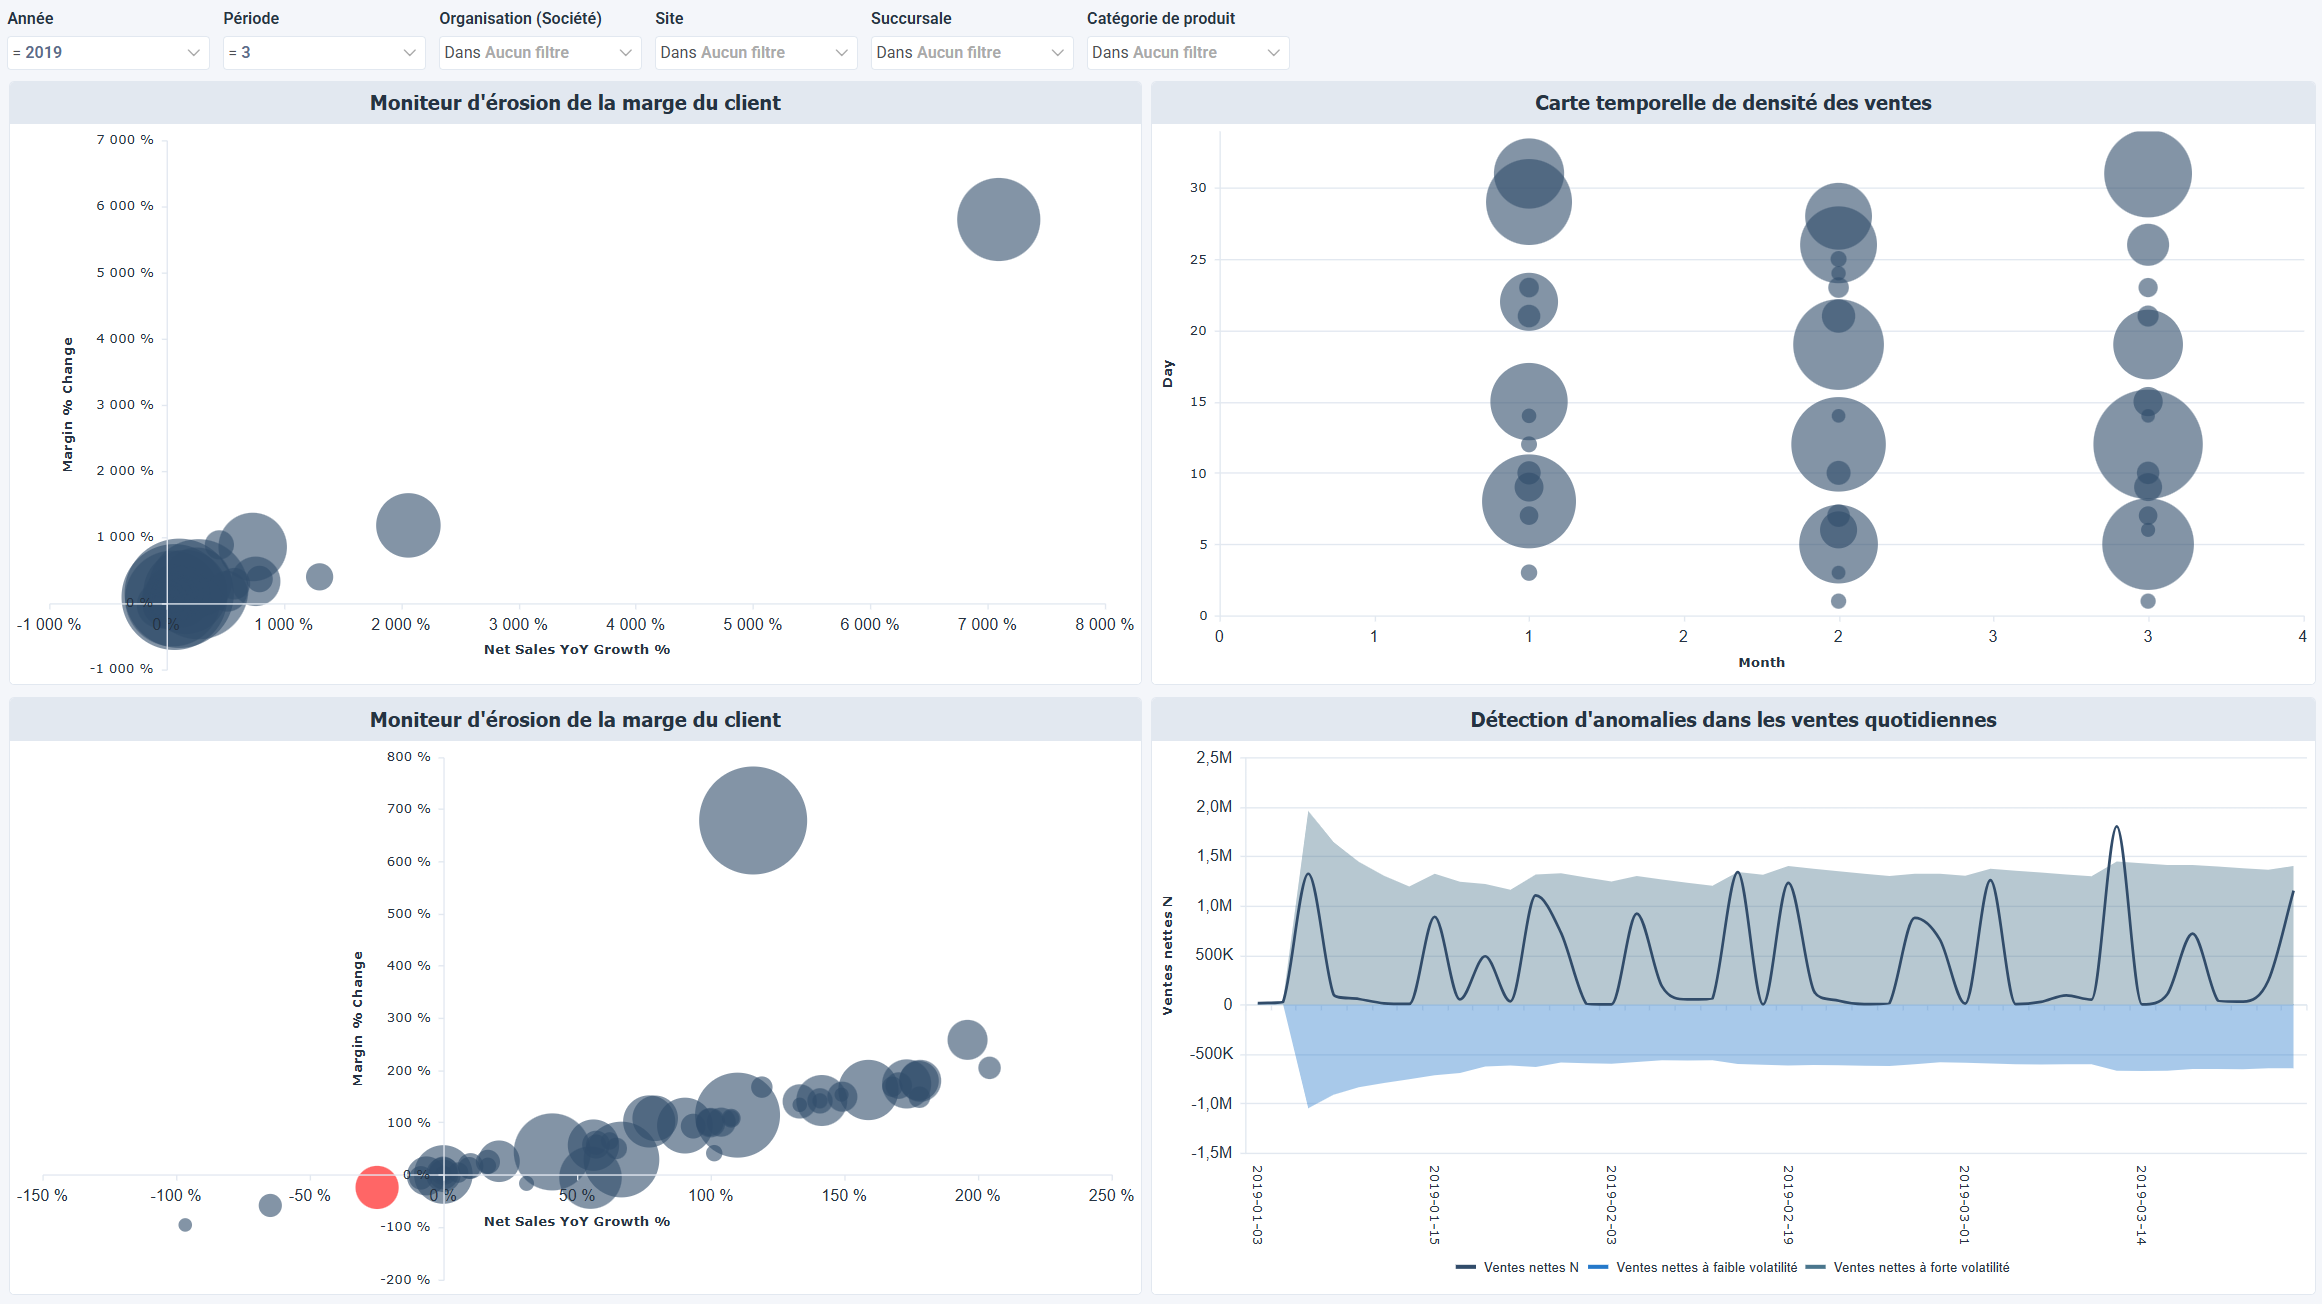
Task: Expand the Site filter dropdown
Action: pyautogui.click(x=841, y=52)
